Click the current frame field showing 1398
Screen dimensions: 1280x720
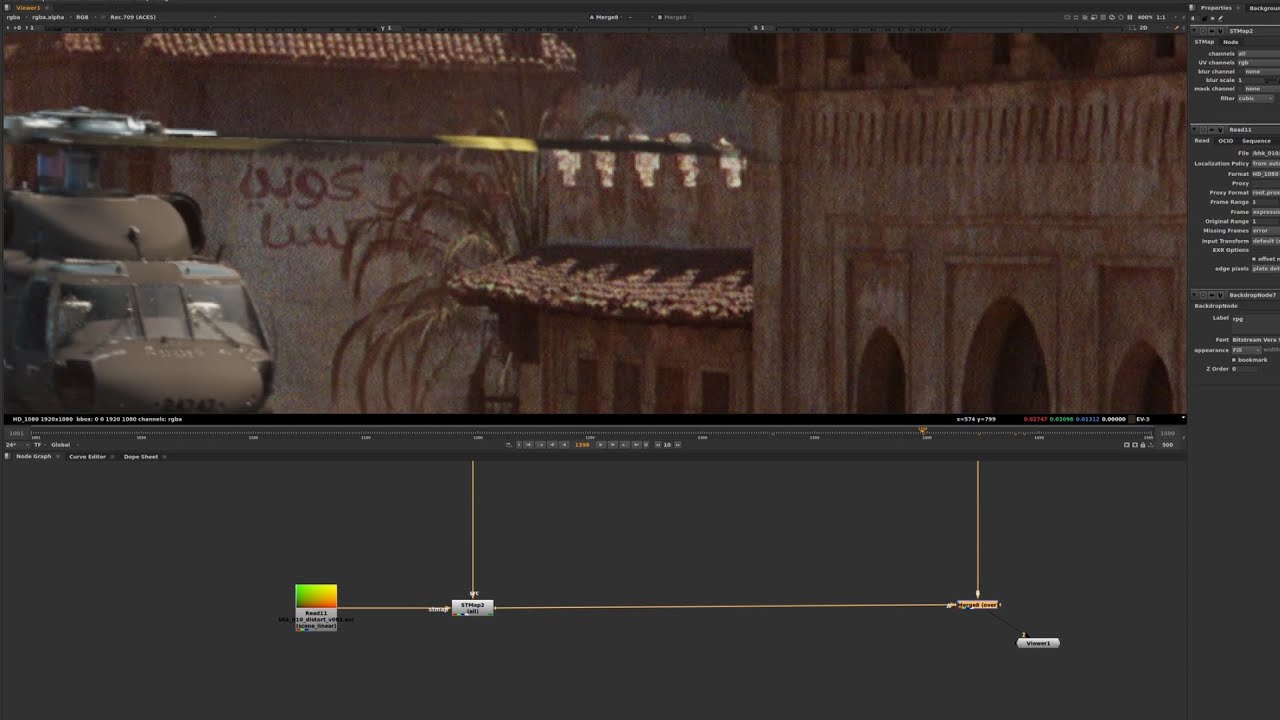click(582, 444)
